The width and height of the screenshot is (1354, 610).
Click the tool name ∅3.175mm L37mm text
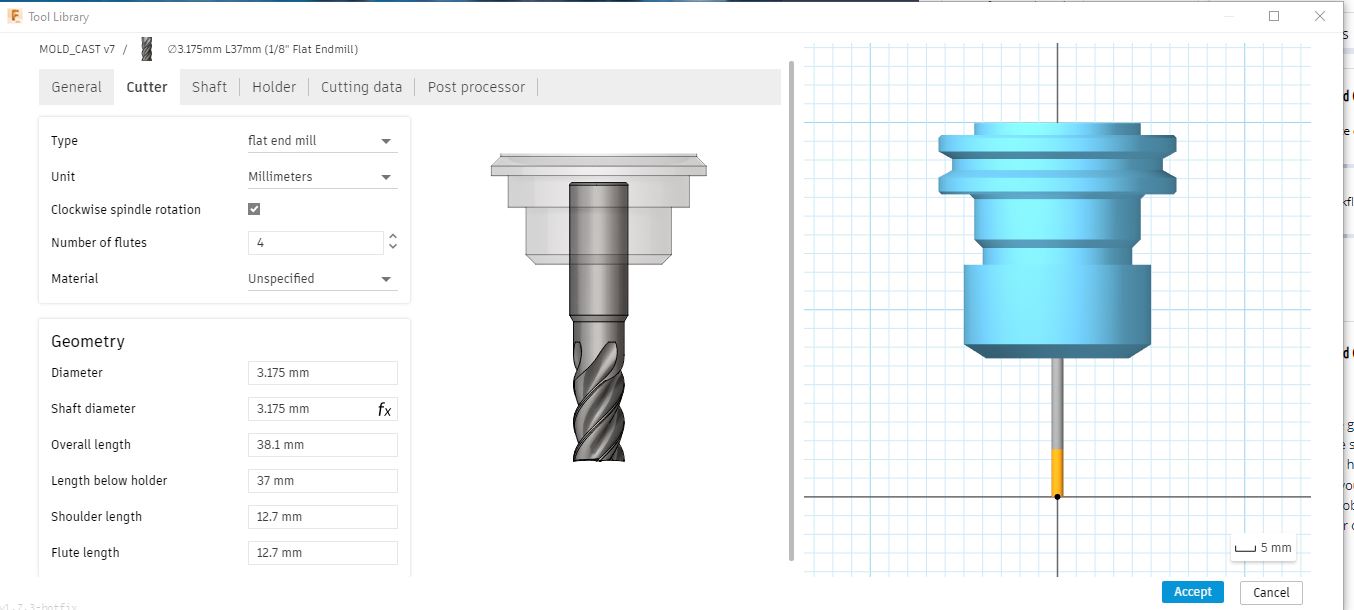pyautogui.click(x=262, y=49)
